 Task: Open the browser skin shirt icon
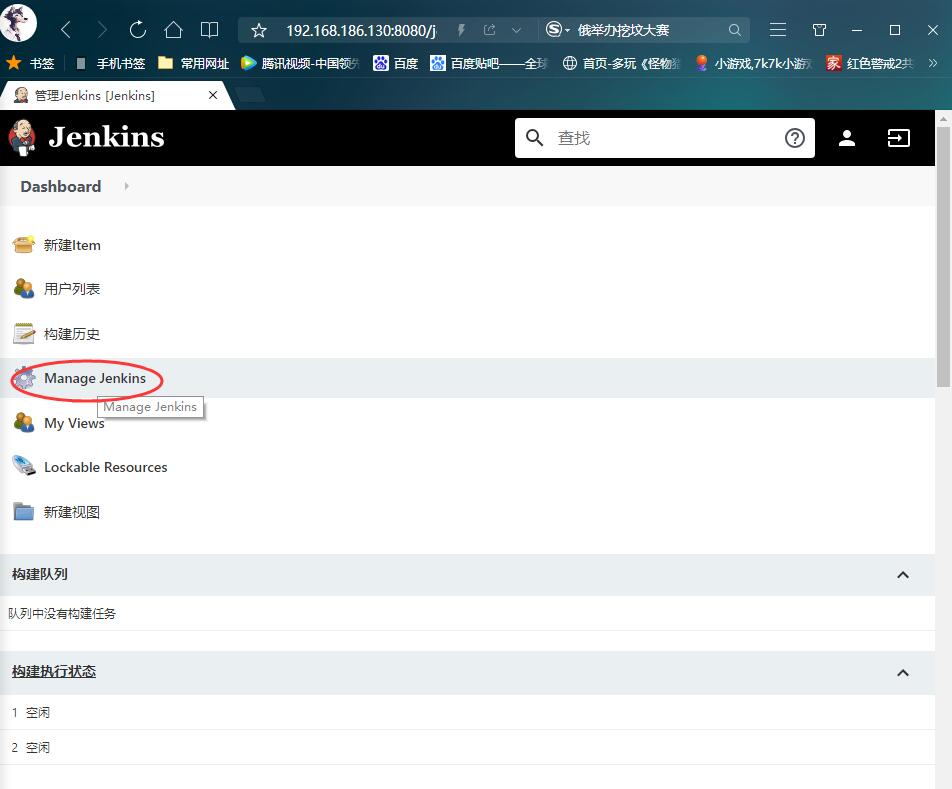point(820,30)
